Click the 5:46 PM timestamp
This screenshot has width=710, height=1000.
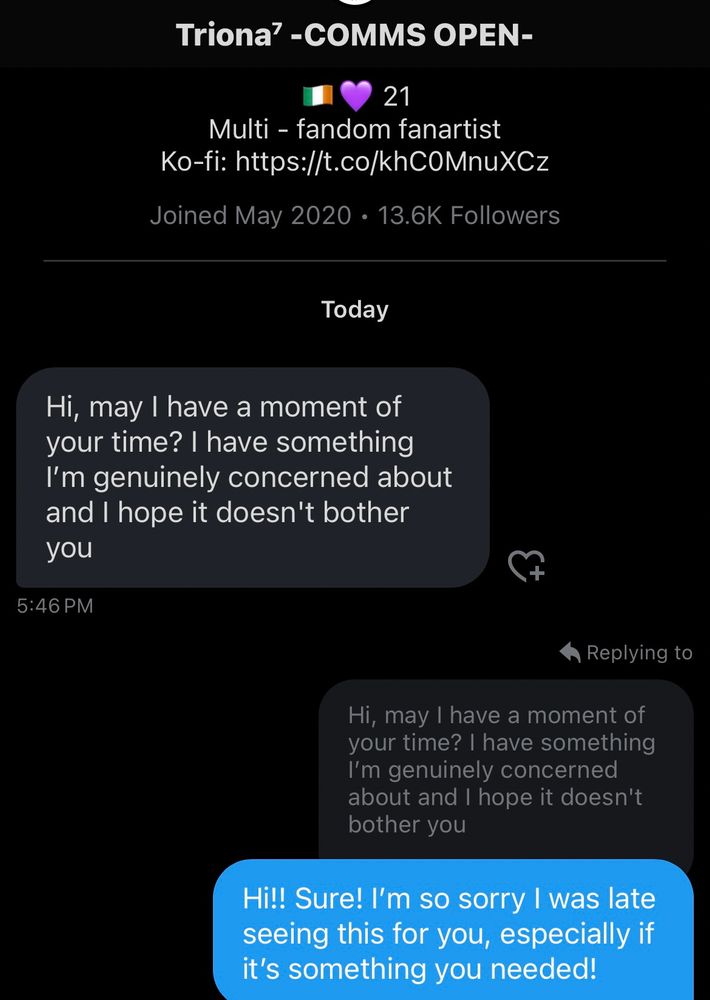click(55, 605)
